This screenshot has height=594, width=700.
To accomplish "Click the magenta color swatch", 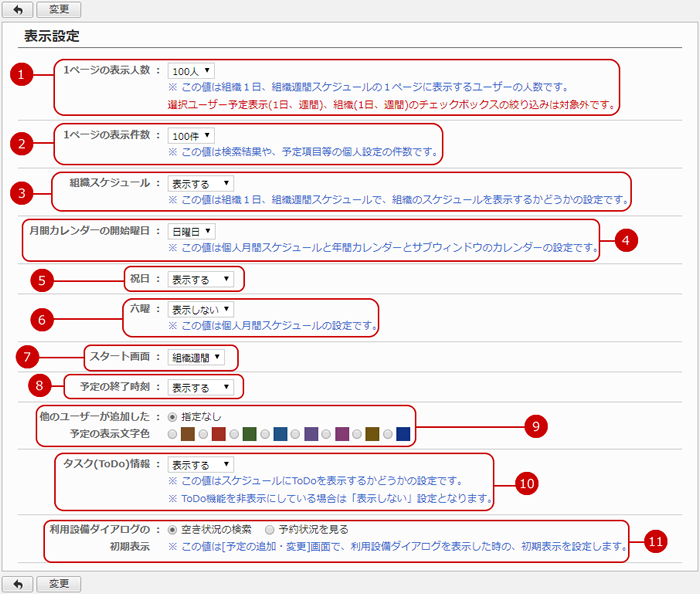I will [x=342, y=434].
